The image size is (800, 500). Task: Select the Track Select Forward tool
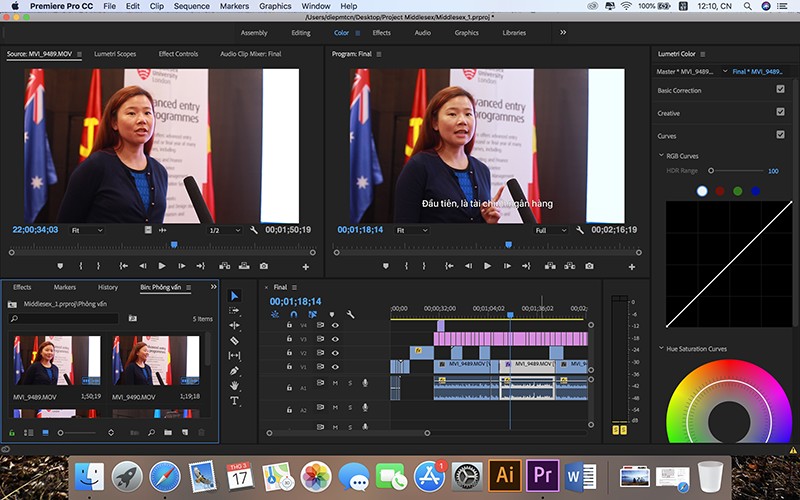coord(234,311)
